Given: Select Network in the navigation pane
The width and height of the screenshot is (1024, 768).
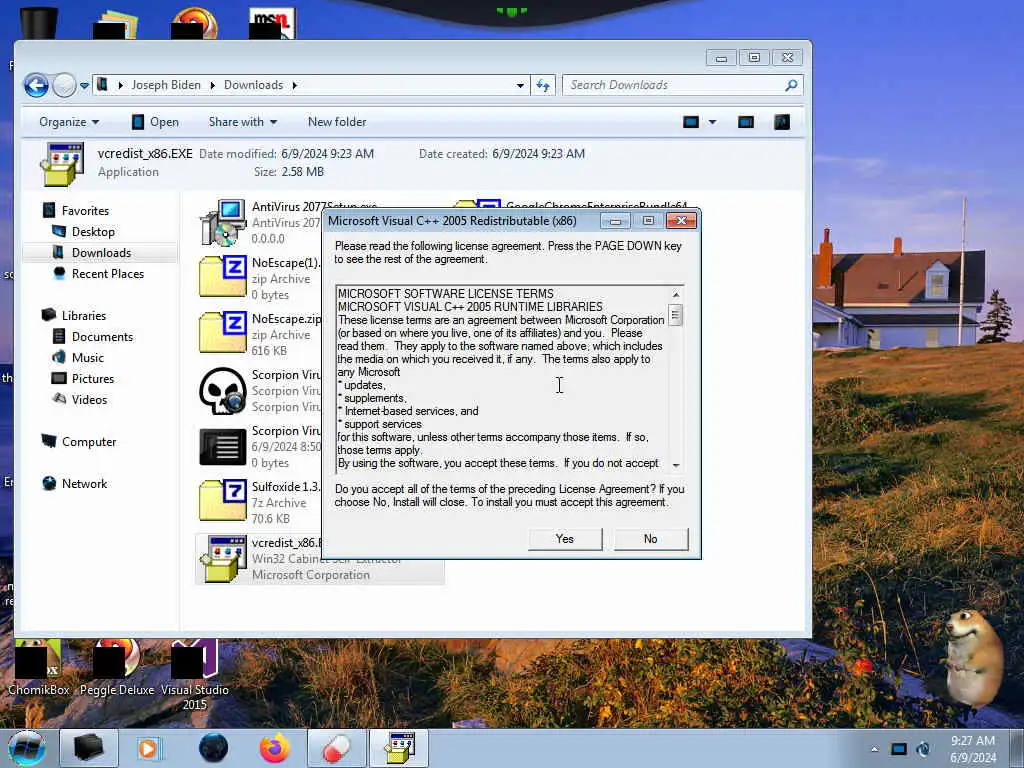Looking at the screenshot, I should tap(84, 484).
